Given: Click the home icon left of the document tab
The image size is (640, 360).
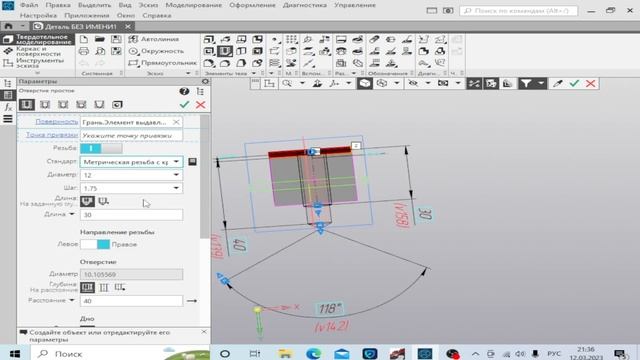Looking at the screenshot, I should (x=8, y=26).
